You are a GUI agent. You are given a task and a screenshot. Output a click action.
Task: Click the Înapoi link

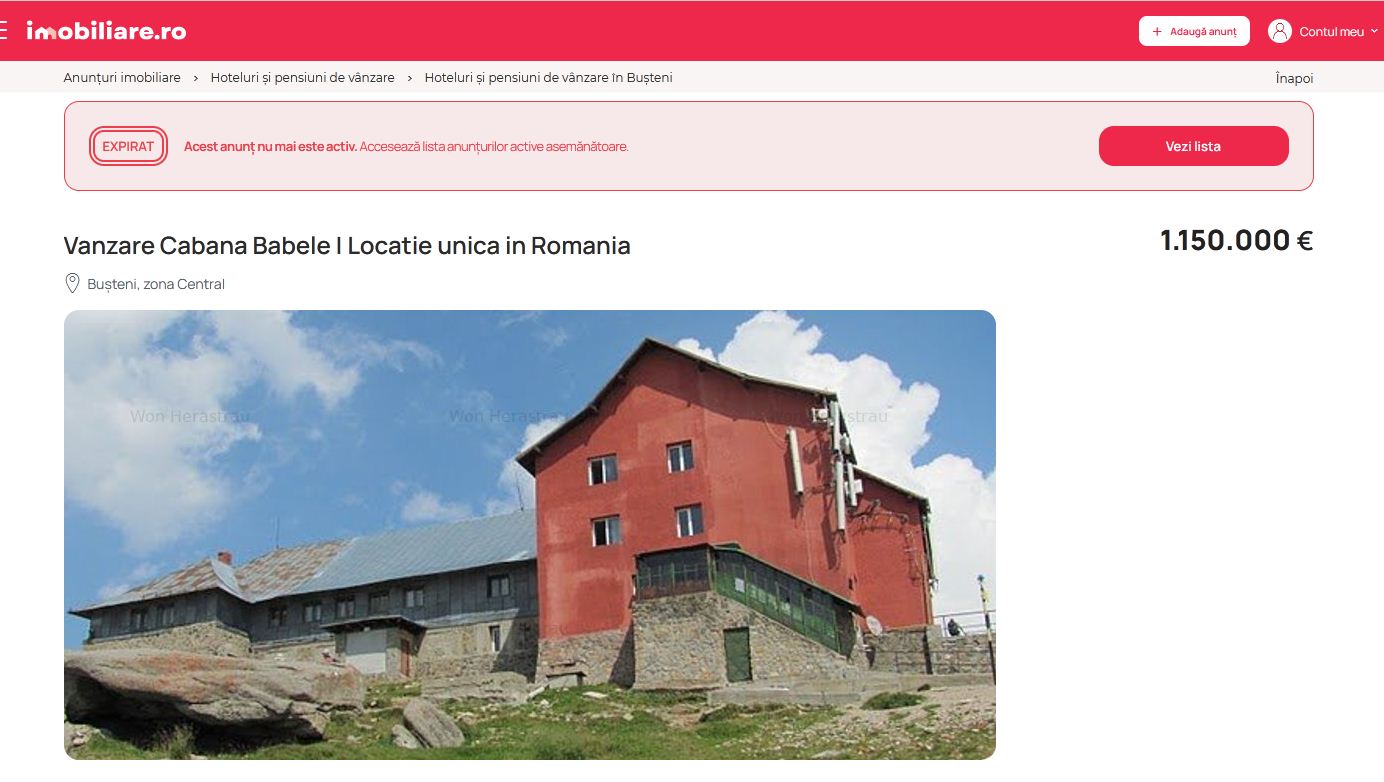(x=1294, y=78)
